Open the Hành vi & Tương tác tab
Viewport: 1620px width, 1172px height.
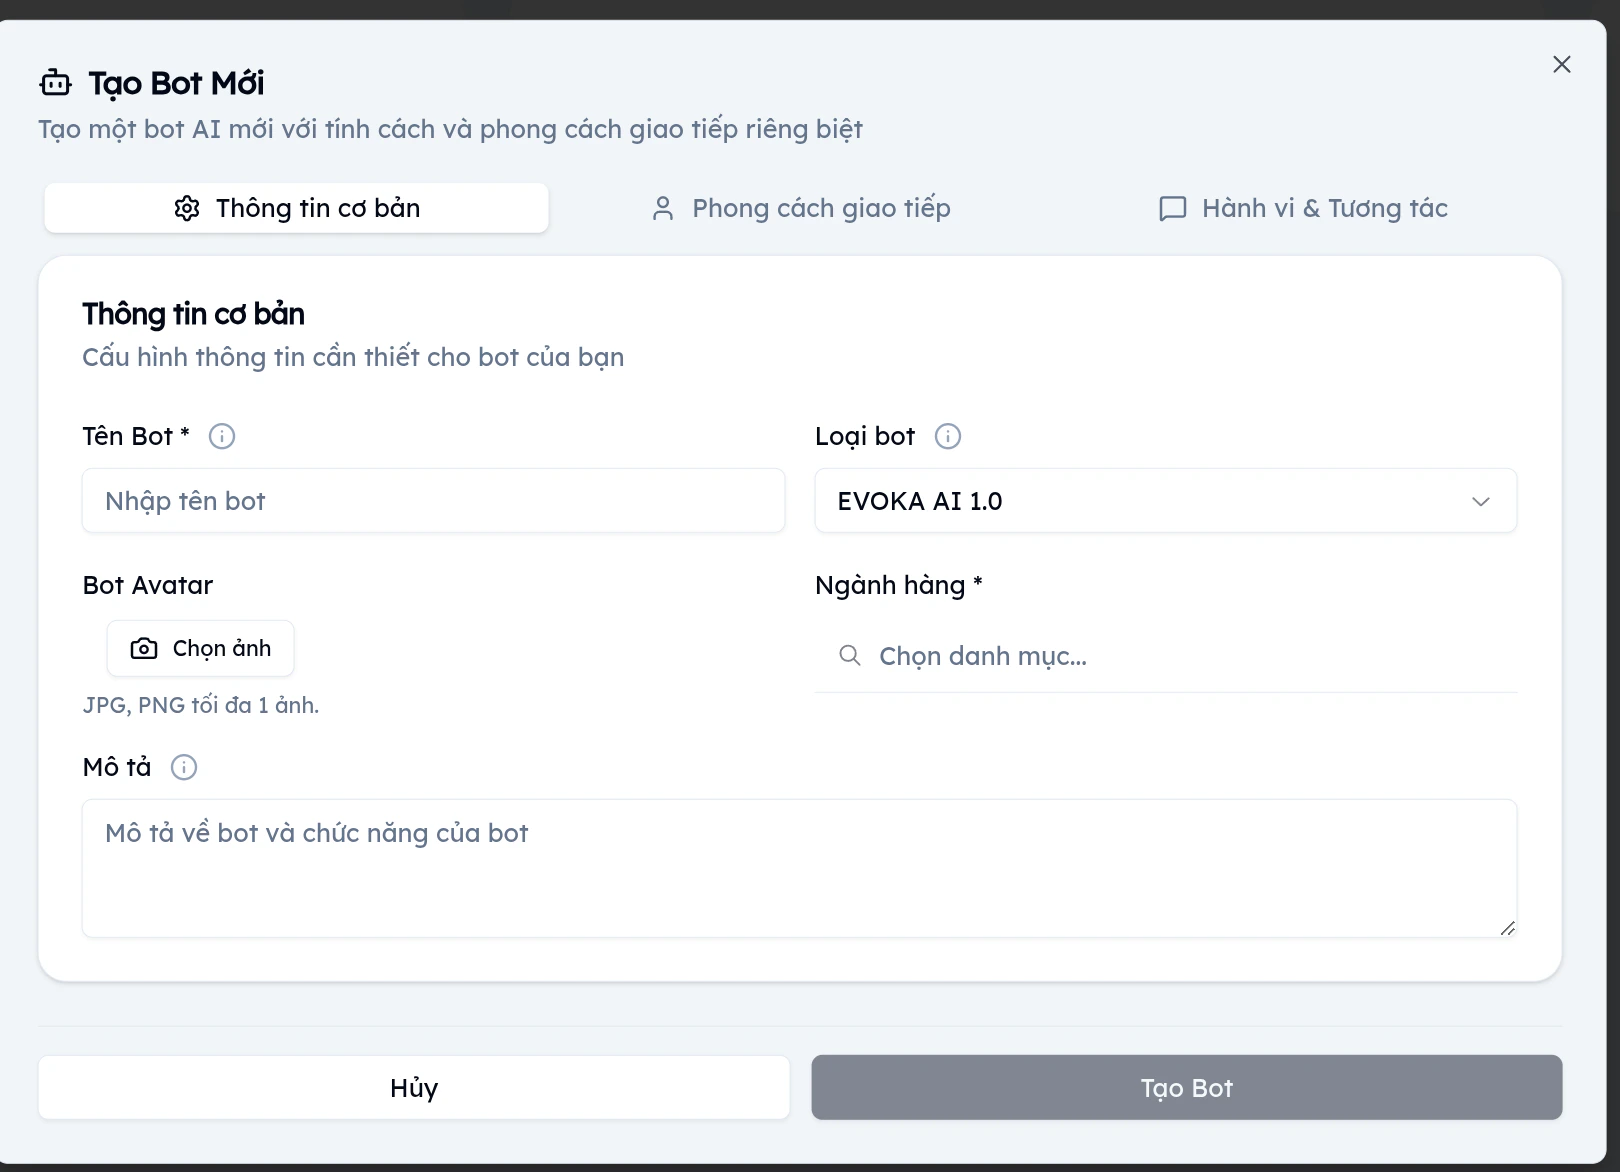click(1300, 208)
